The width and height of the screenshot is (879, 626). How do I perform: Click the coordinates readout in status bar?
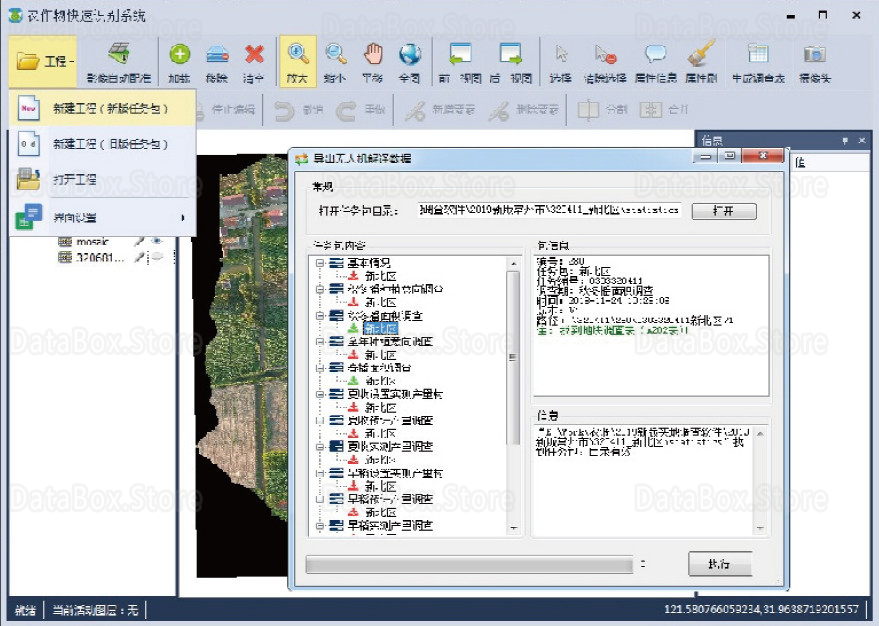(761, 609)
